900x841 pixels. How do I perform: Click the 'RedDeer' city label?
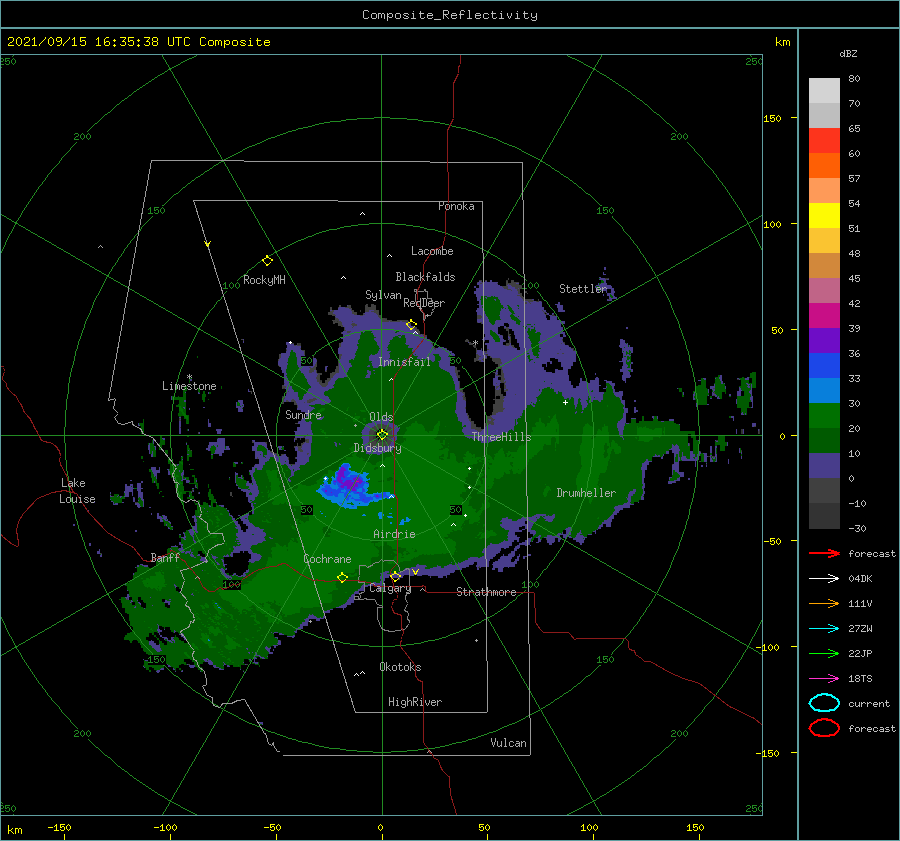click(424, 303)
